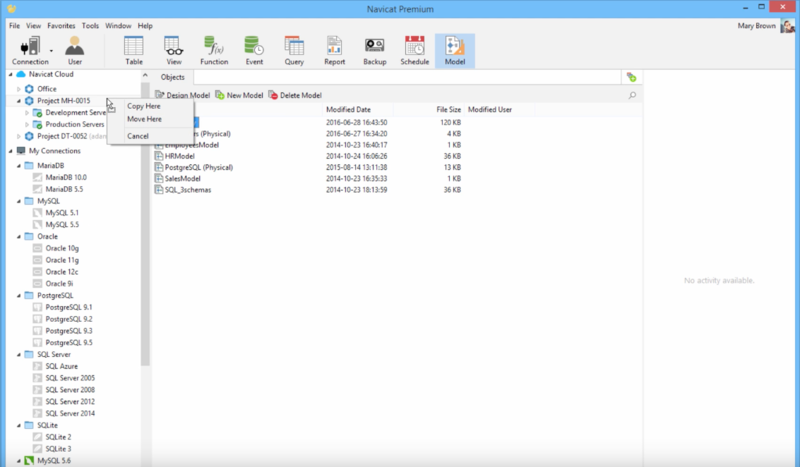Image resolution: width=800 pixels, height=467 pixels.
Task: Sort by File Size column header
Action: 429,110
